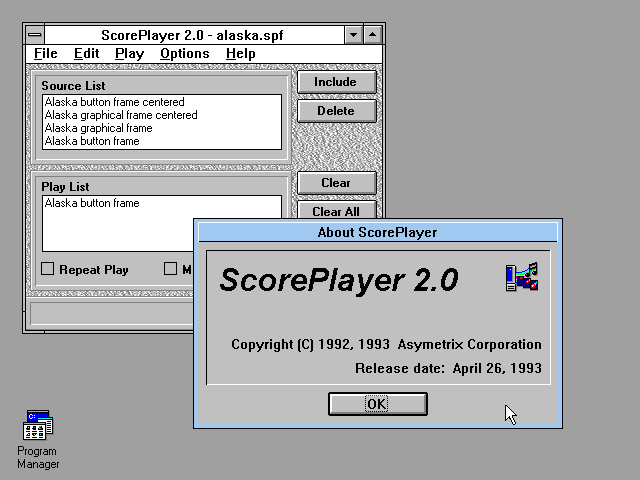Screen dimensions: 640x480
Task: Click the About ScorePlayer title bar
Action: click(378, 232)
